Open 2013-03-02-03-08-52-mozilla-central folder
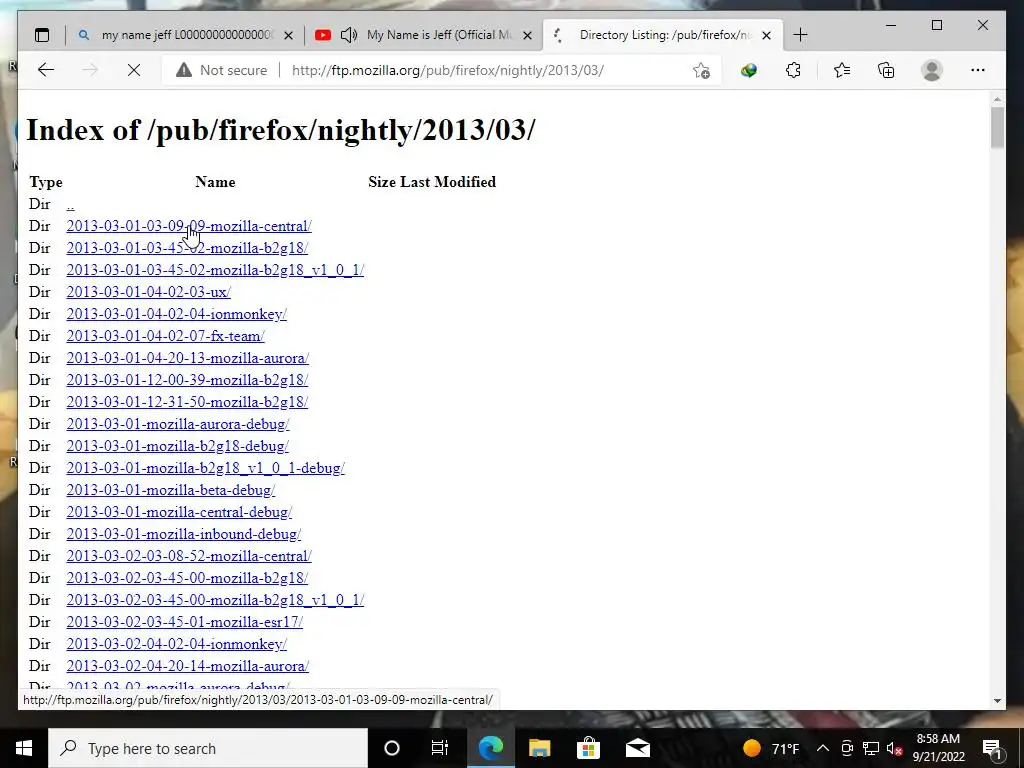This screenshot has height=768, width=1024. point(189,556)
